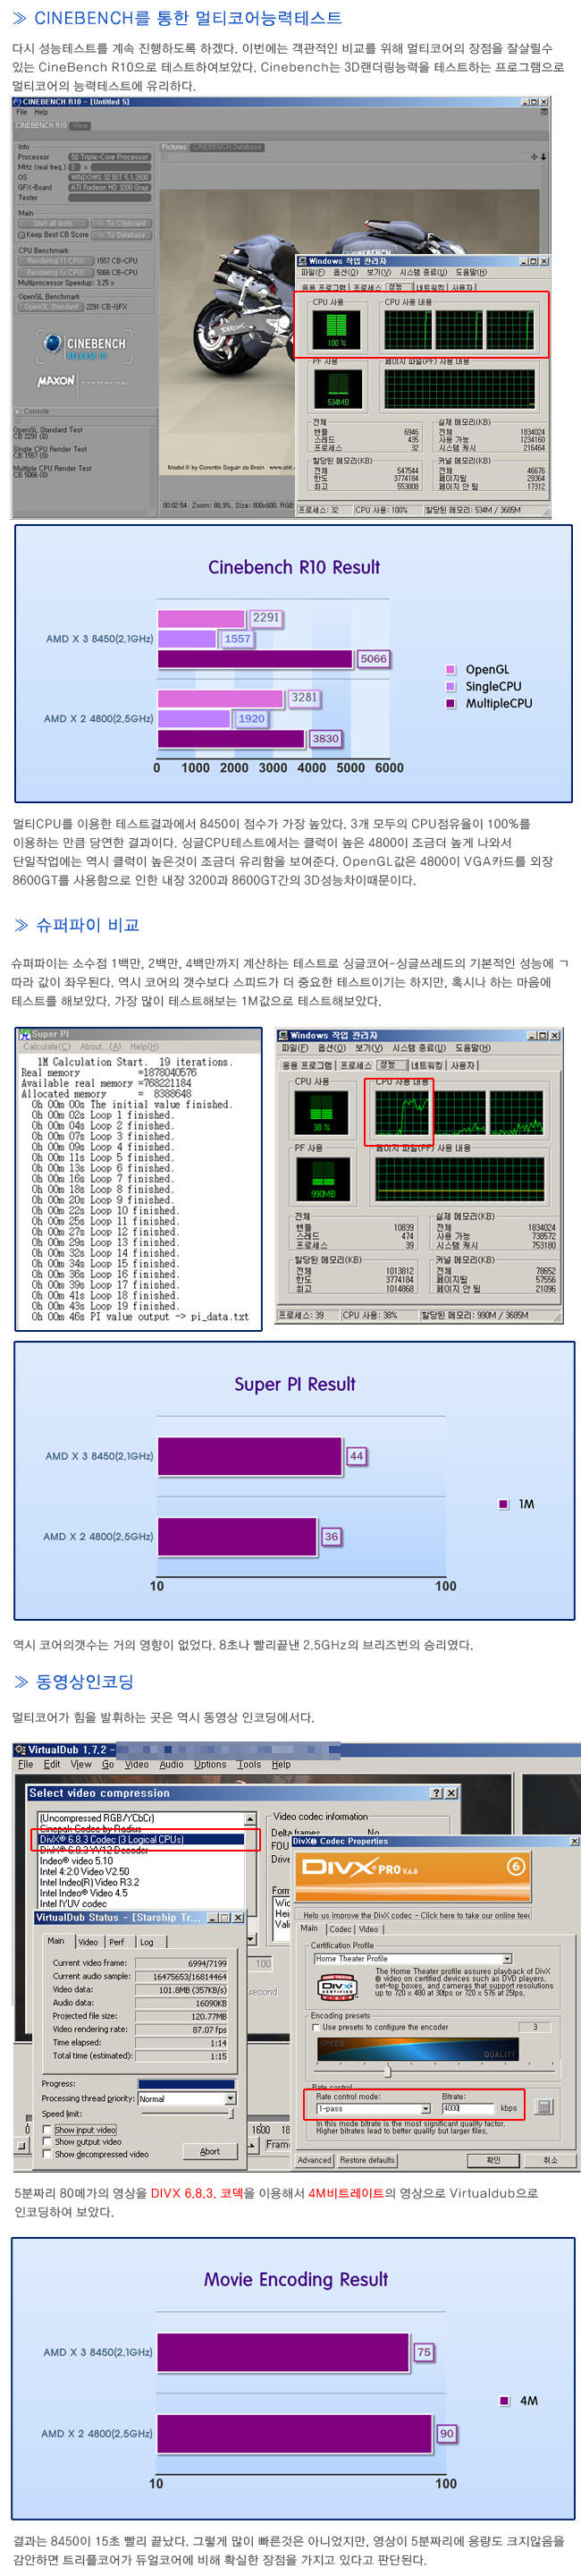Image resolution: width=581 pixels, height=2576 pixels.
Task: Click Rendering (x CPU) button
Action: point(56,272)
